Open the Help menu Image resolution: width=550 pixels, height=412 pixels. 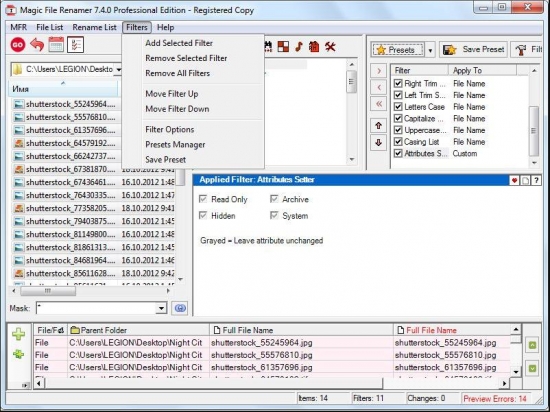[x=165, y=27]
